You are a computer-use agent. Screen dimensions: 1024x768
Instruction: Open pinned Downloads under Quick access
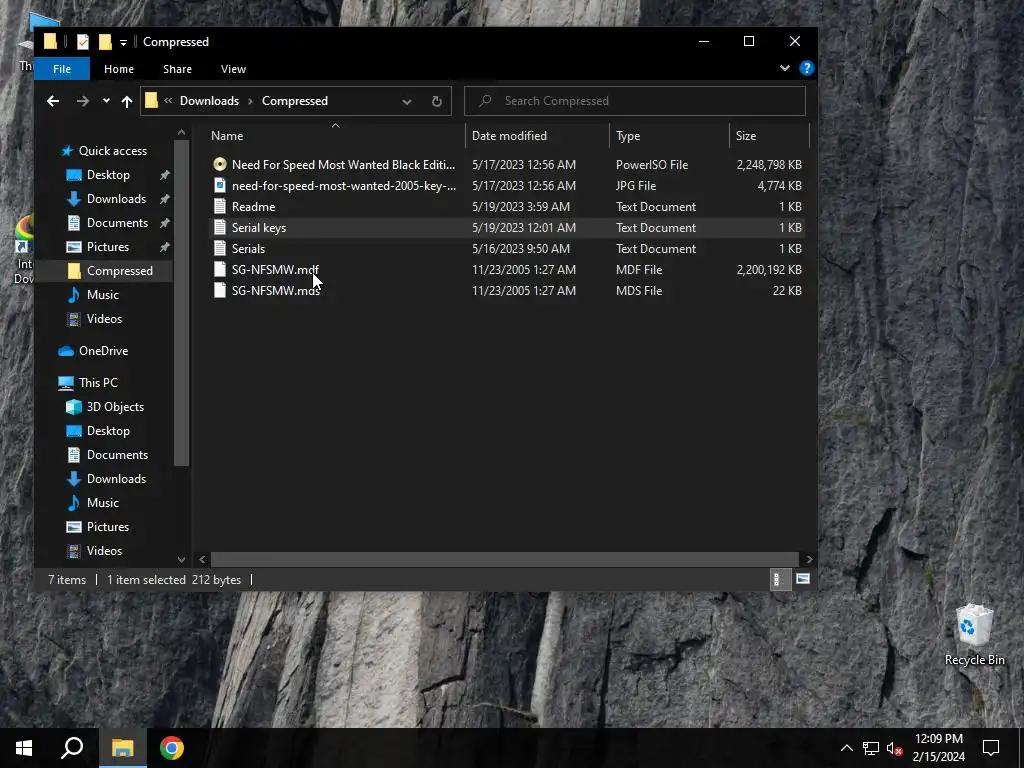pos(116,199)
